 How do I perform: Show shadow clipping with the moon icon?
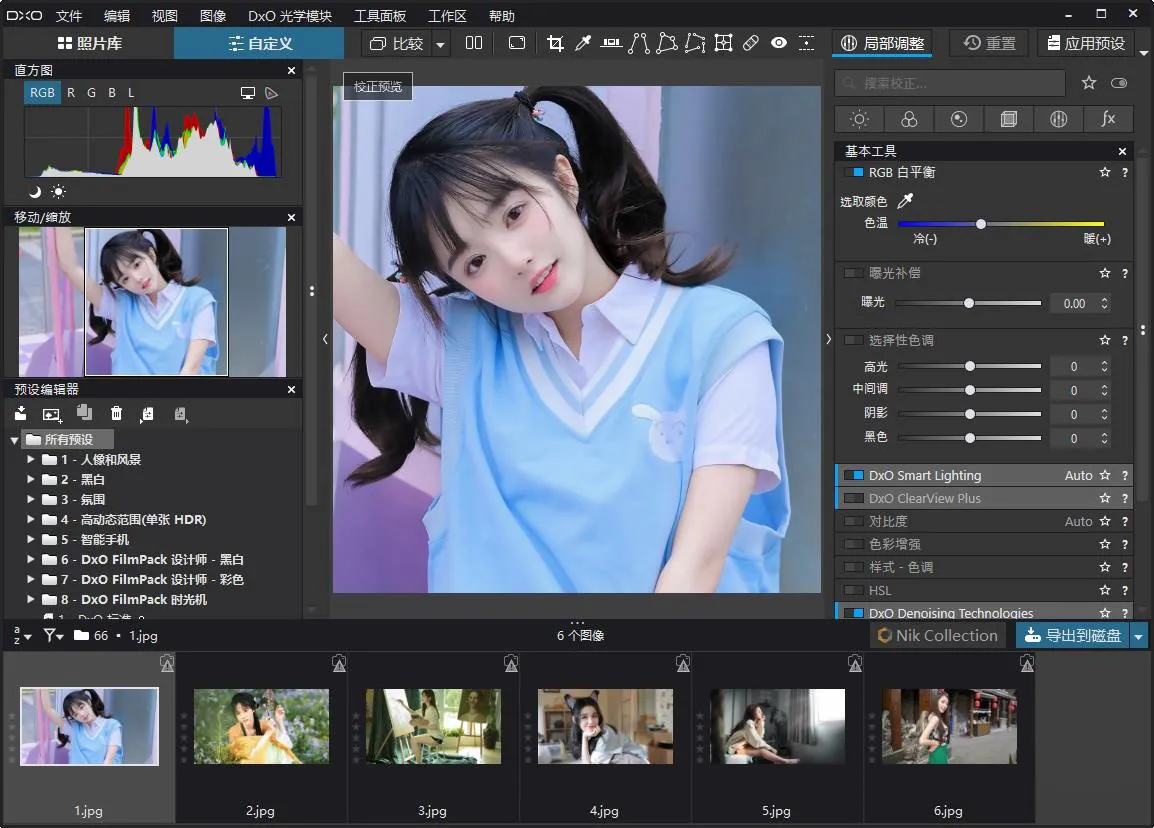pyautogui.click(x=35, y=192)
